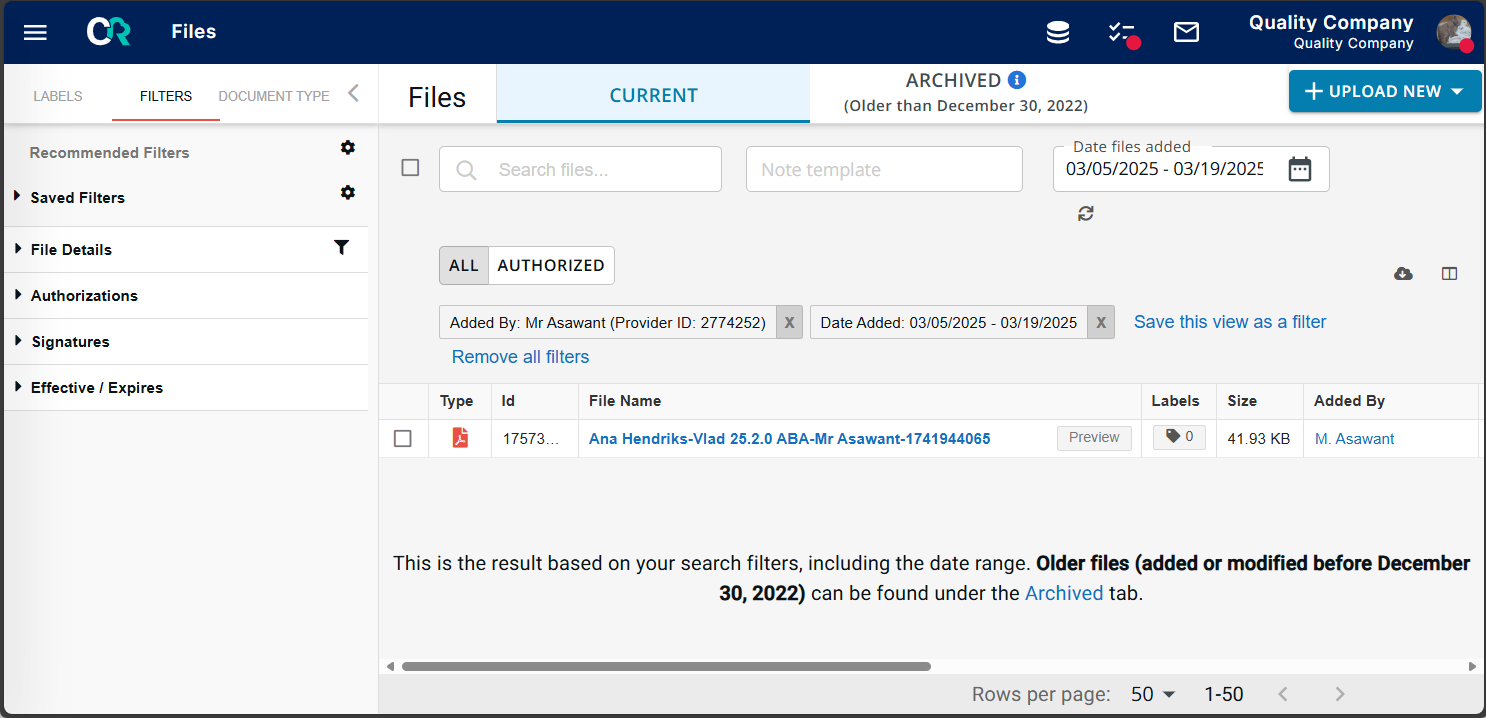Click the horizontal scrollbar thumb
1486x718 pixels.
(666, 666)
